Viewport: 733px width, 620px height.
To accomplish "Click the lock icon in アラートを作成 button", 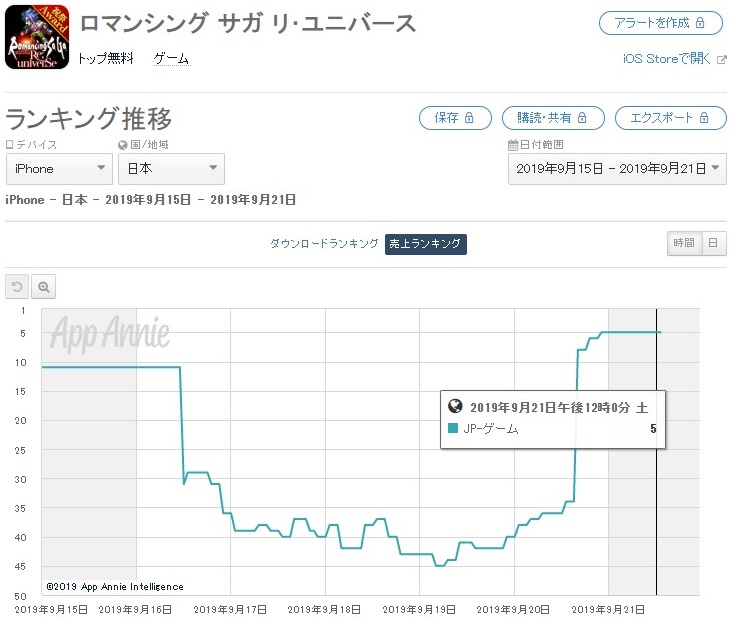I will click(700, 23).
